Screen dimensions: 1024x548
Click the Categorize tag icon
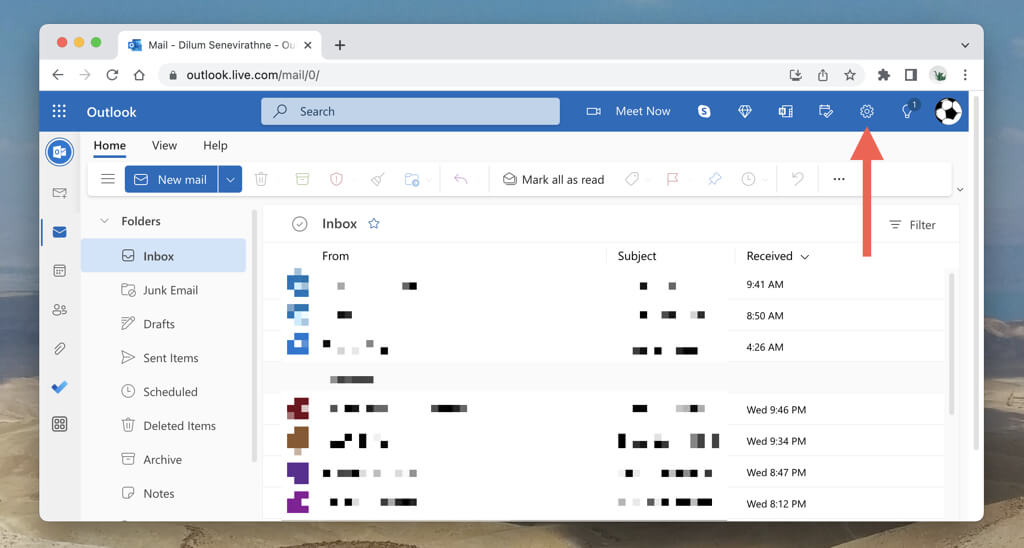[632, 179]
